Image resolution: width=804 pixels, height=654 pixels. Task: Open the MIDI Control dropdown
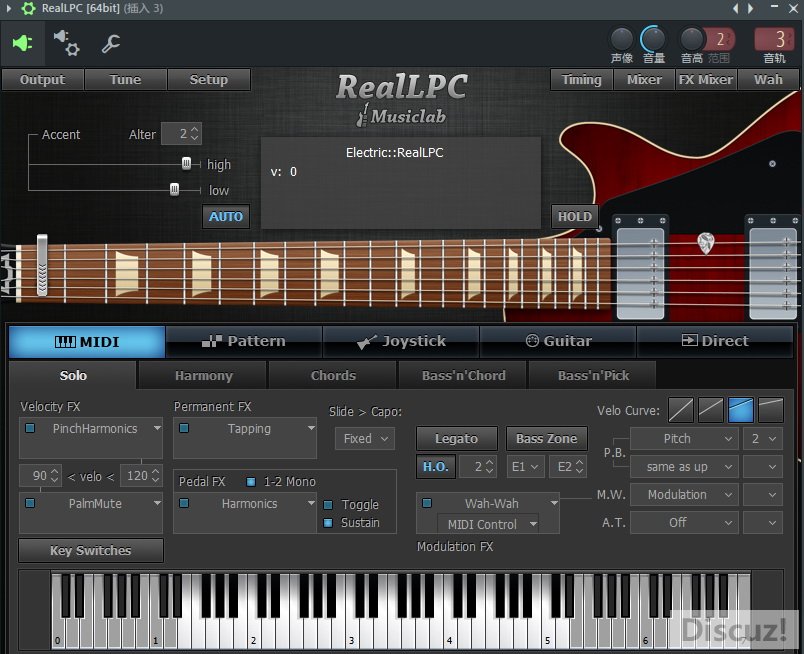[487, 524]
